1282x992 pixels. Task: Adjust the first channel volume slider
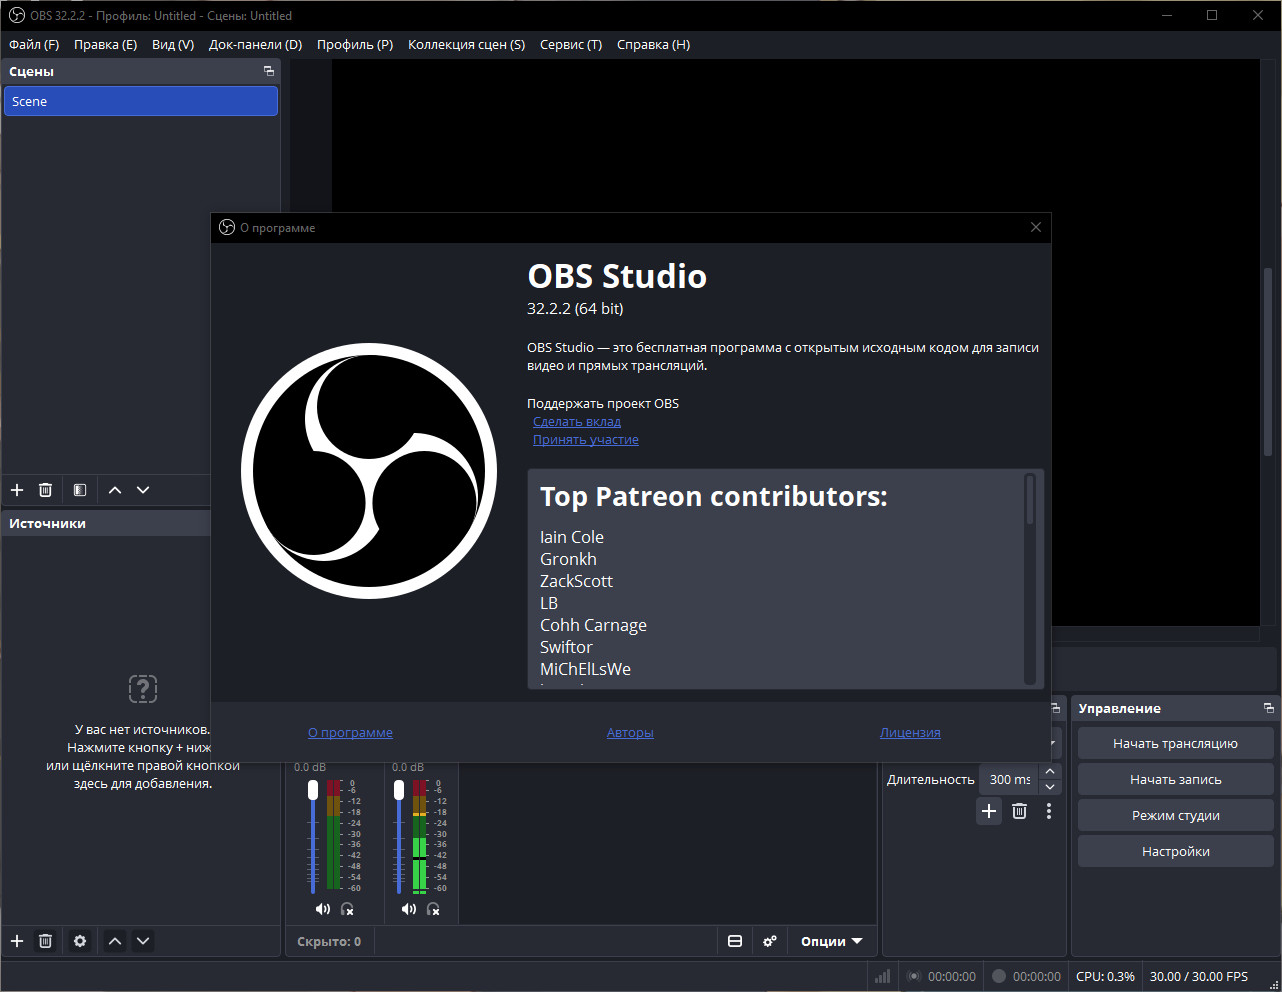(x=313, y=836)
